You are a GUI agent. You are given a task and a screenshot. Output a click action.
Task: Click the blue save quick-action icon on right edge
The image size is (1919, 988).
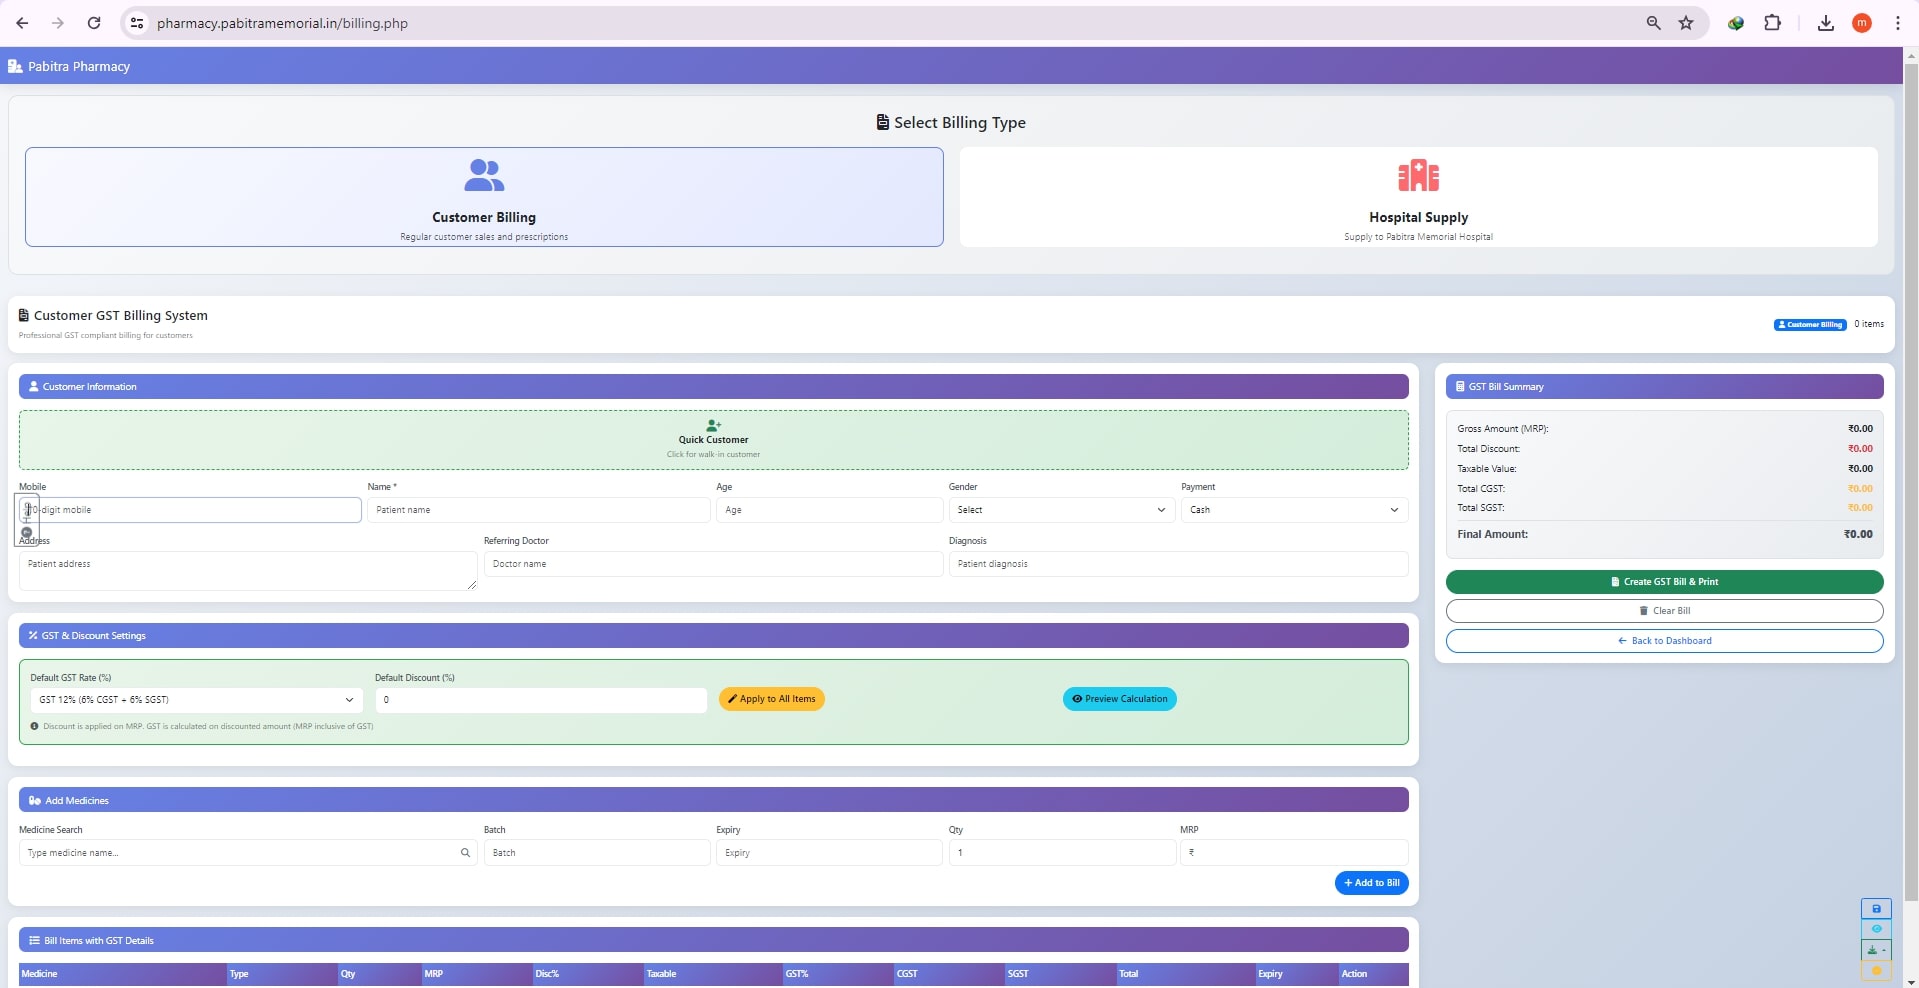[x=1878, y=909]
